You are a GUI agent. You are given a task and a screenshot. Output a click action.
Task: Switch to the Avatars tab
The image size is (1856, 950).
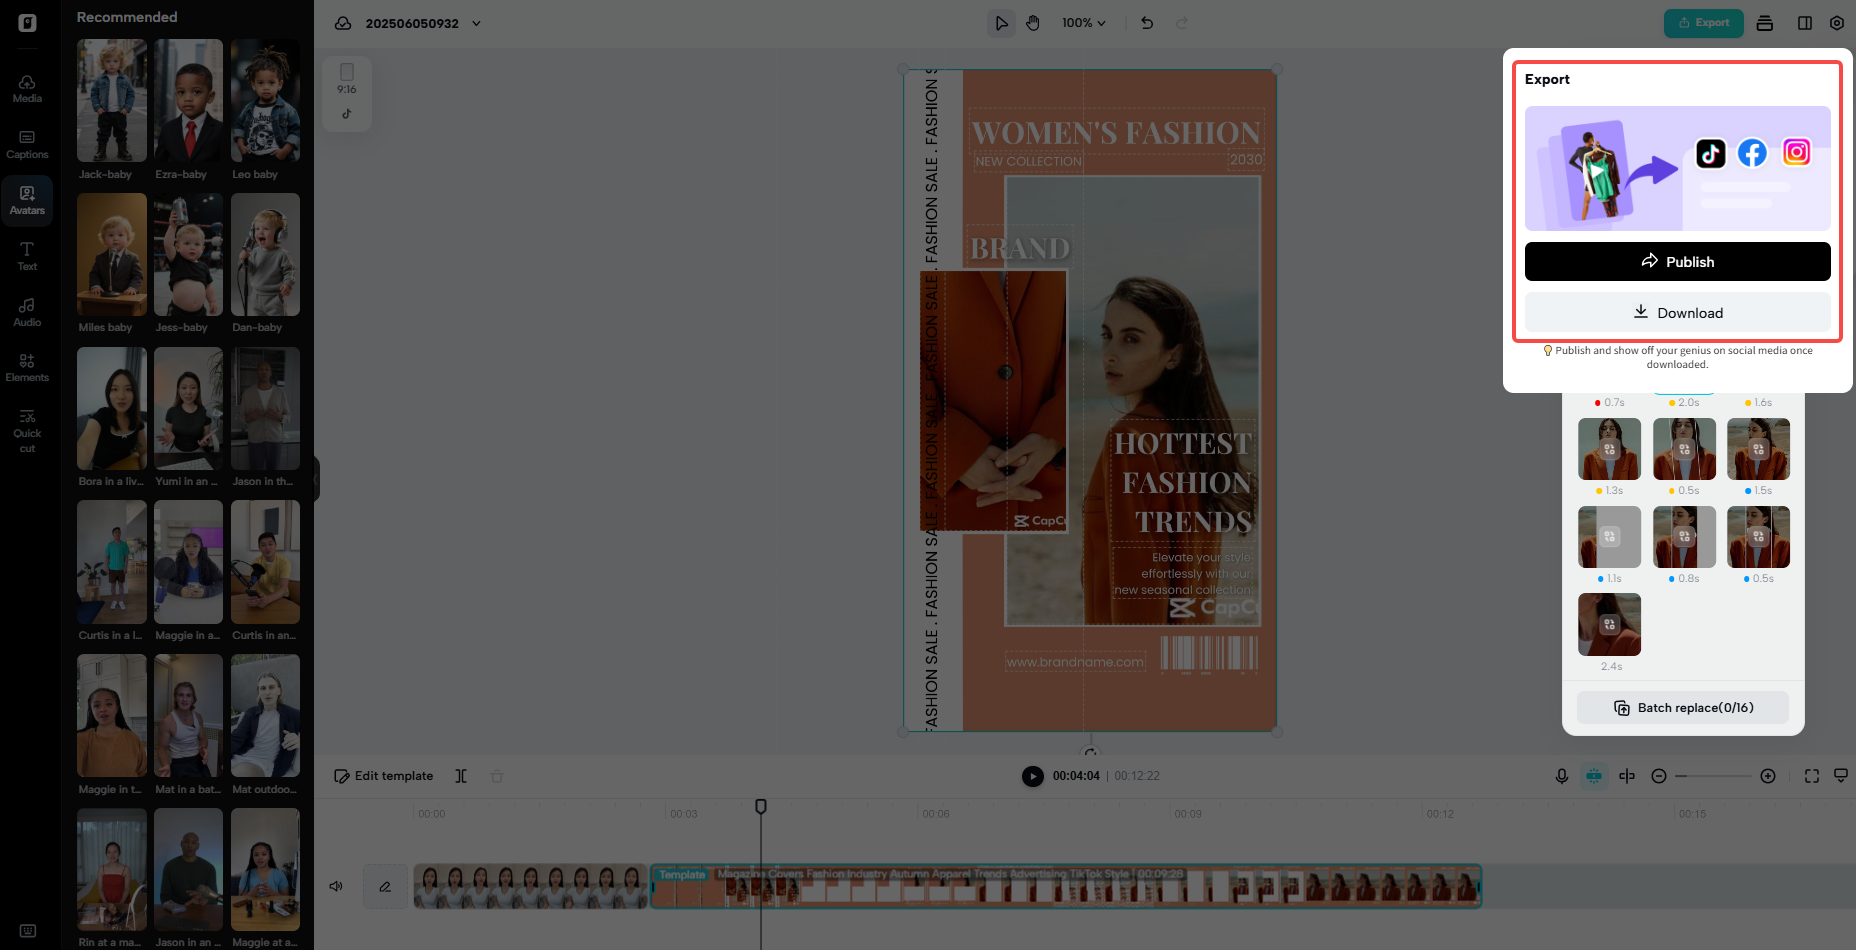click(27, 200)
